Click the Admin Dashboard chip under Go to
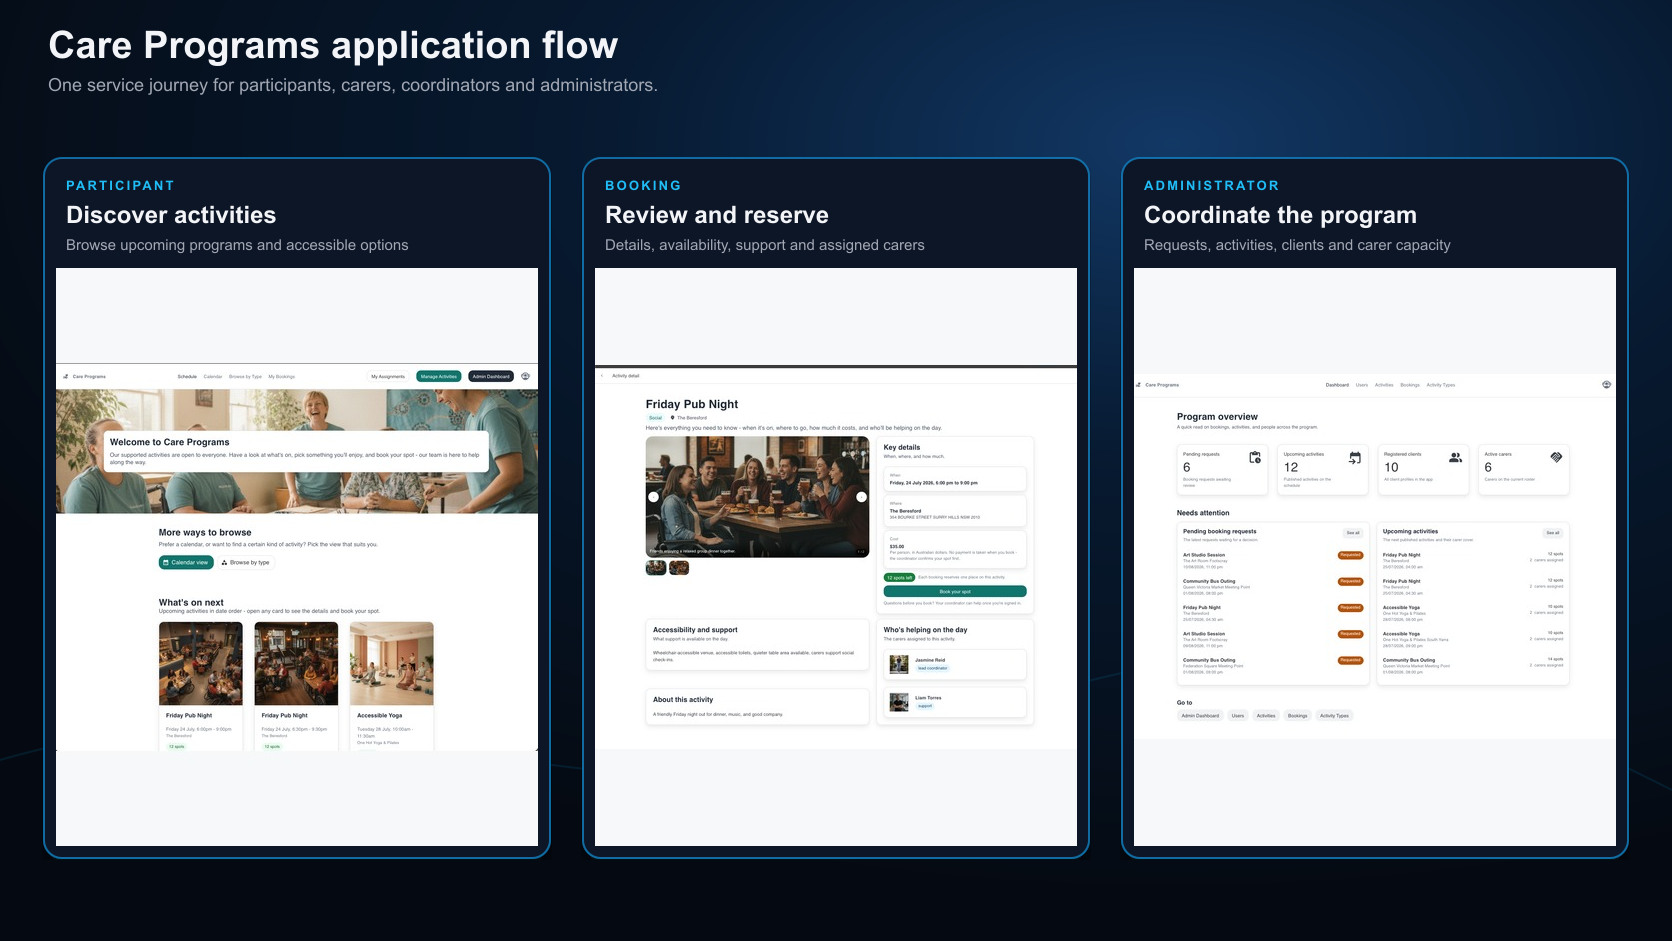This screenshot has height=941, width=1672. tap(1200, 716)
